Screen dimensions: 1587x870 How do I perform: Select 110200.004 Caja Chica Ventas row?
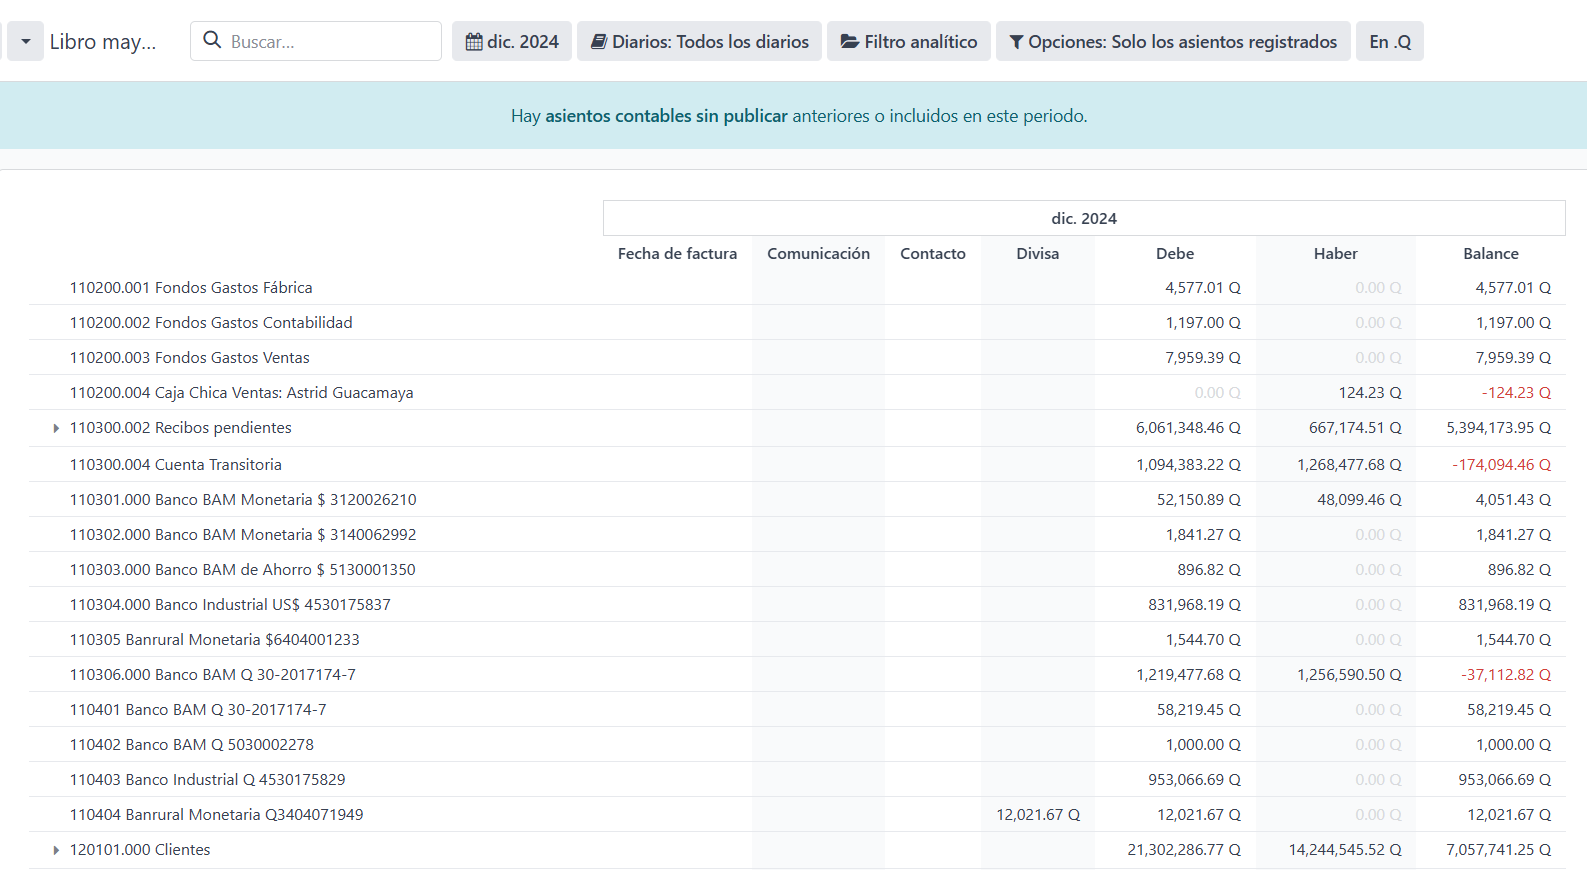coord(241,393)
